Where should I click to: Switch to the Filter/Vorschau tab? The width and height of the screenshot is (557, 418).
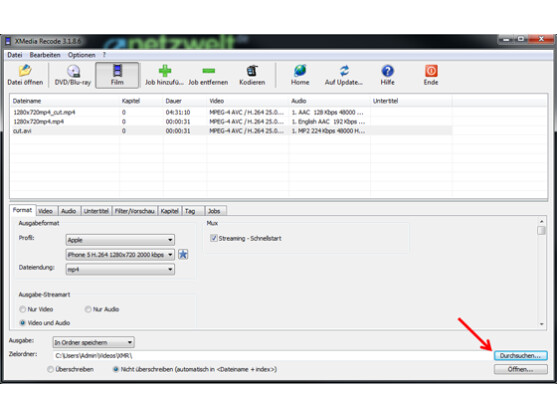tap(135, 211)
